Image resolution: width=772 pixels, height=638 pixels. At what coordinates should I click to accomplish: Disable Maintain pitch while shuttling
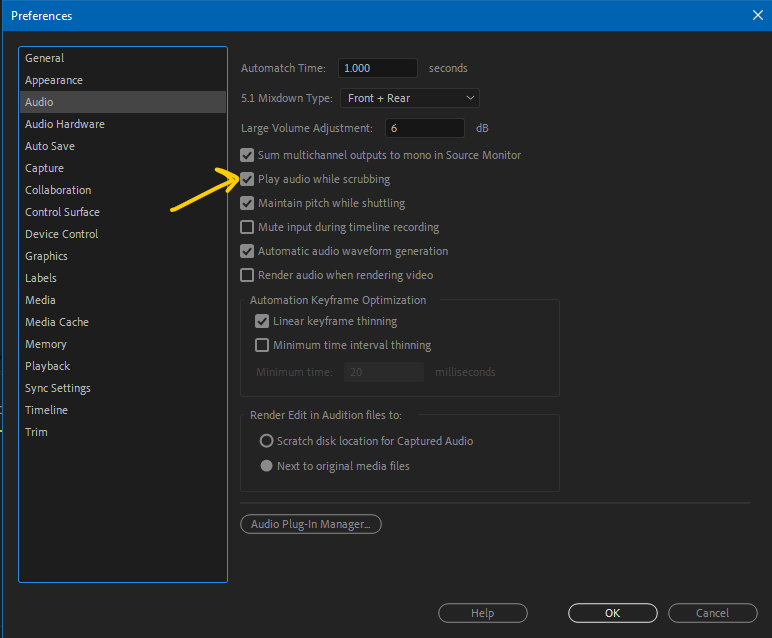tap(248, 204)
